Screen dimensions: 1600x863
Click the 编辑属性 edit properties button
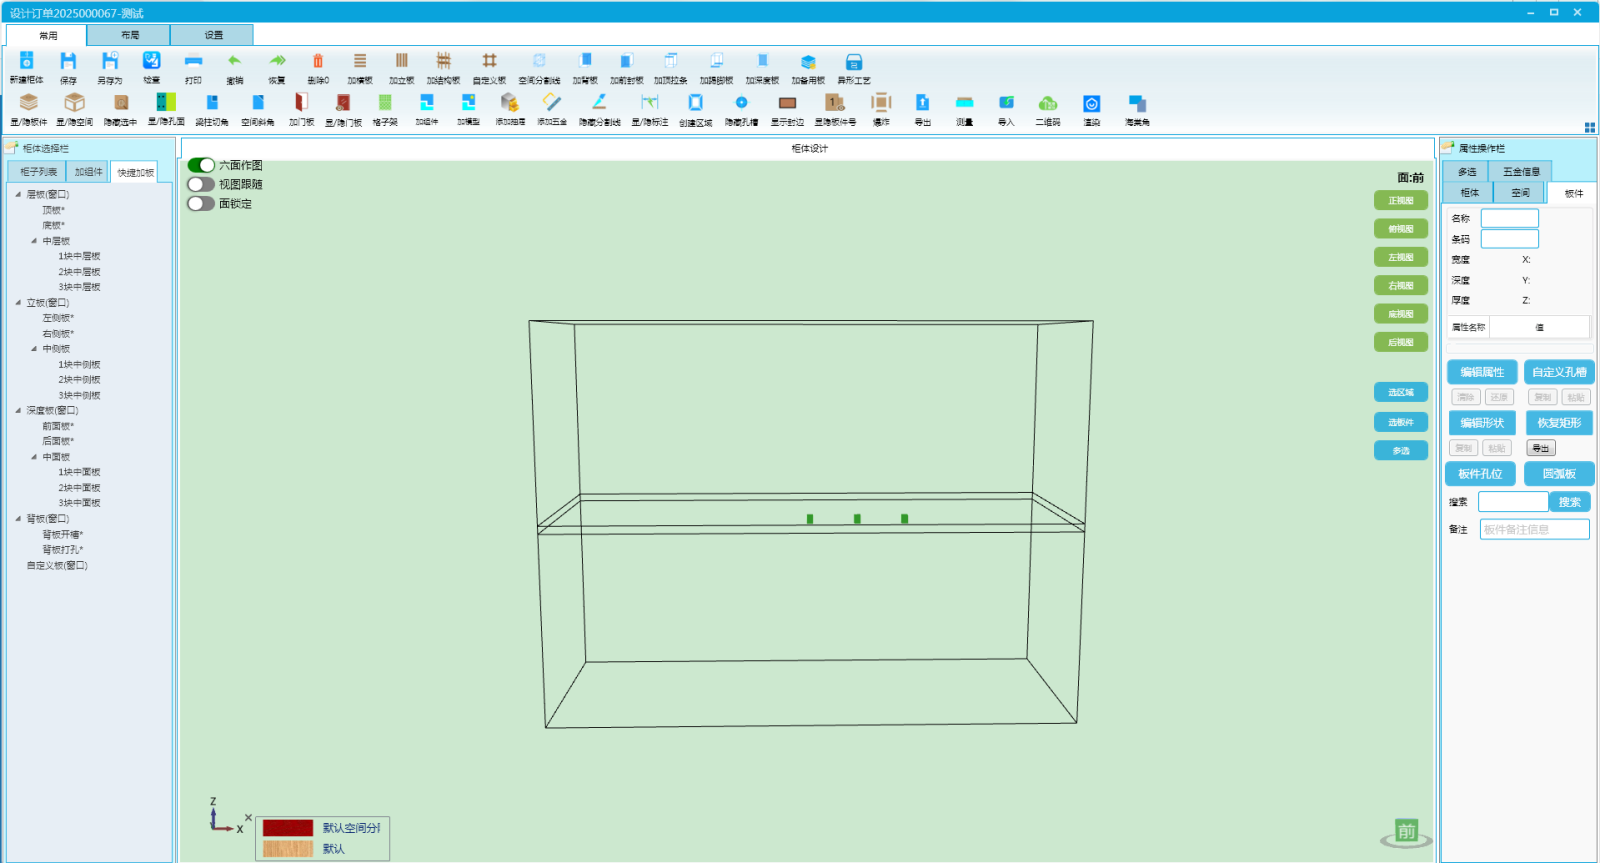(1482, 372)
